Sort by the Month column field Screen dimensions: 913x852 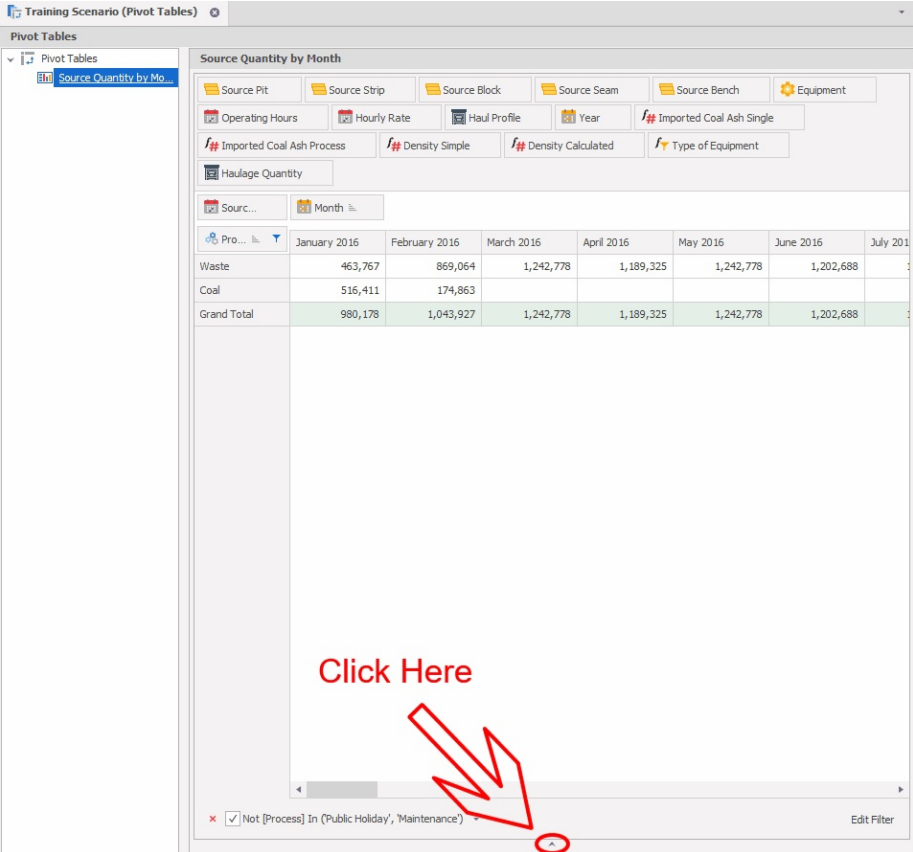pyautogui.click(x=336, y=208)
